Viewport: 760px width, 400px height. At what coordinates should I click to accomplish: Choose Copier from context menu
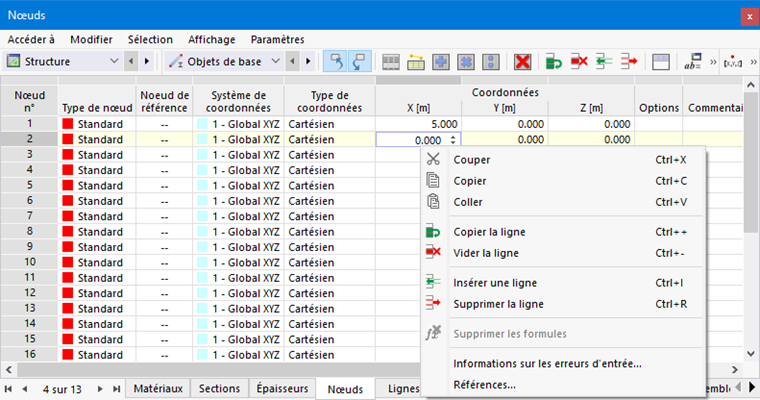563,181
